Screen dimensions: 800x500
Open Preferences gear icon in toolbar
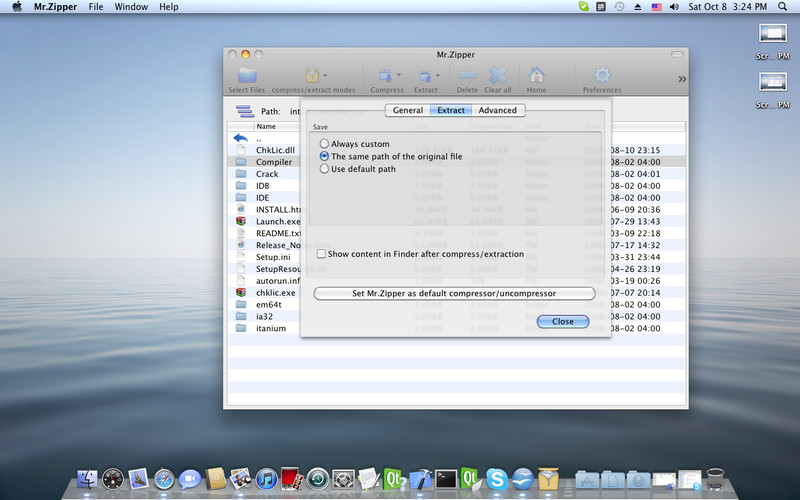tap(602, 76)
